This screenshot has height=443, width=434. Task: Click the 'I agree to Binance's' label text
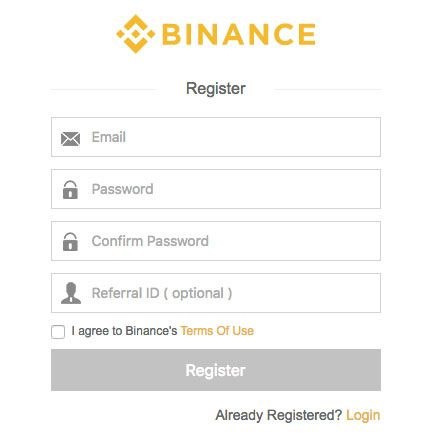[x=124, y=331]
